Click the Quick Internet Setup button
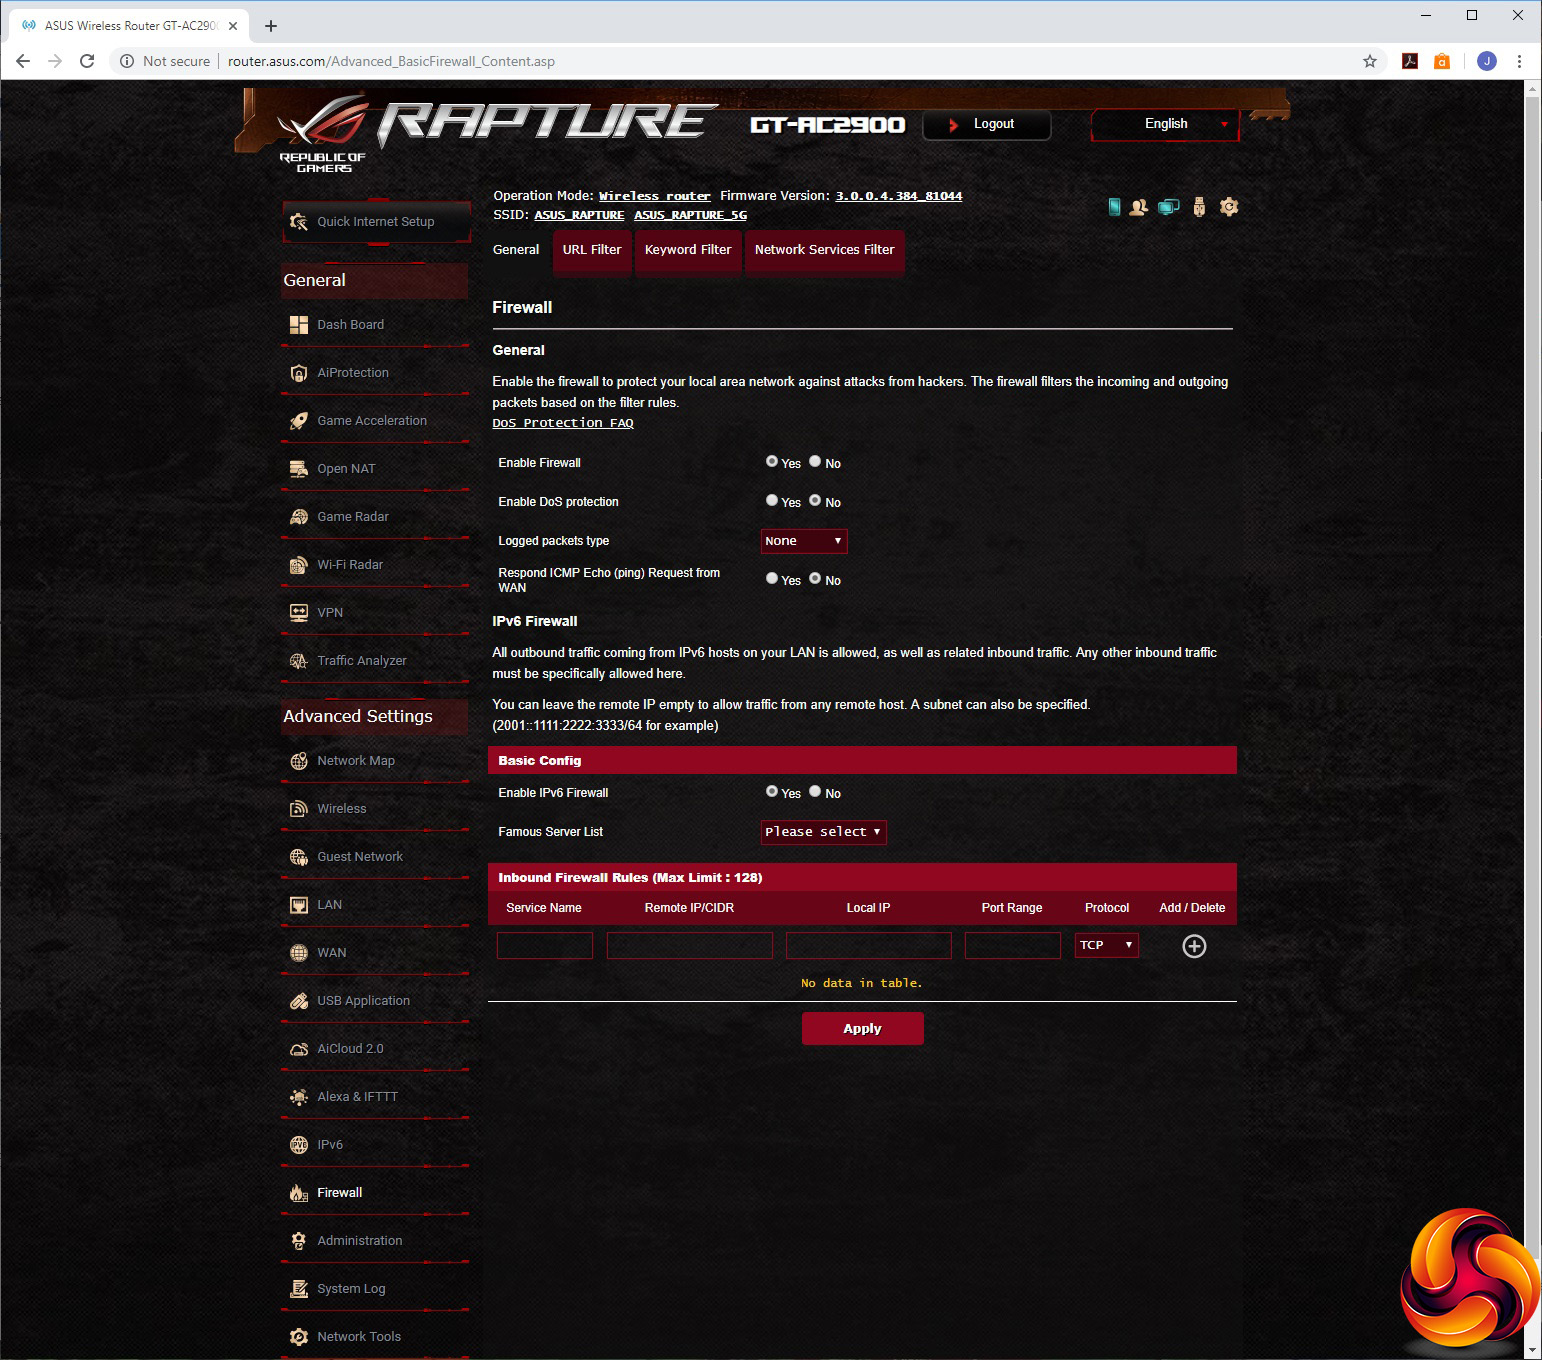1542x1360 pixels. click(376, 222)
